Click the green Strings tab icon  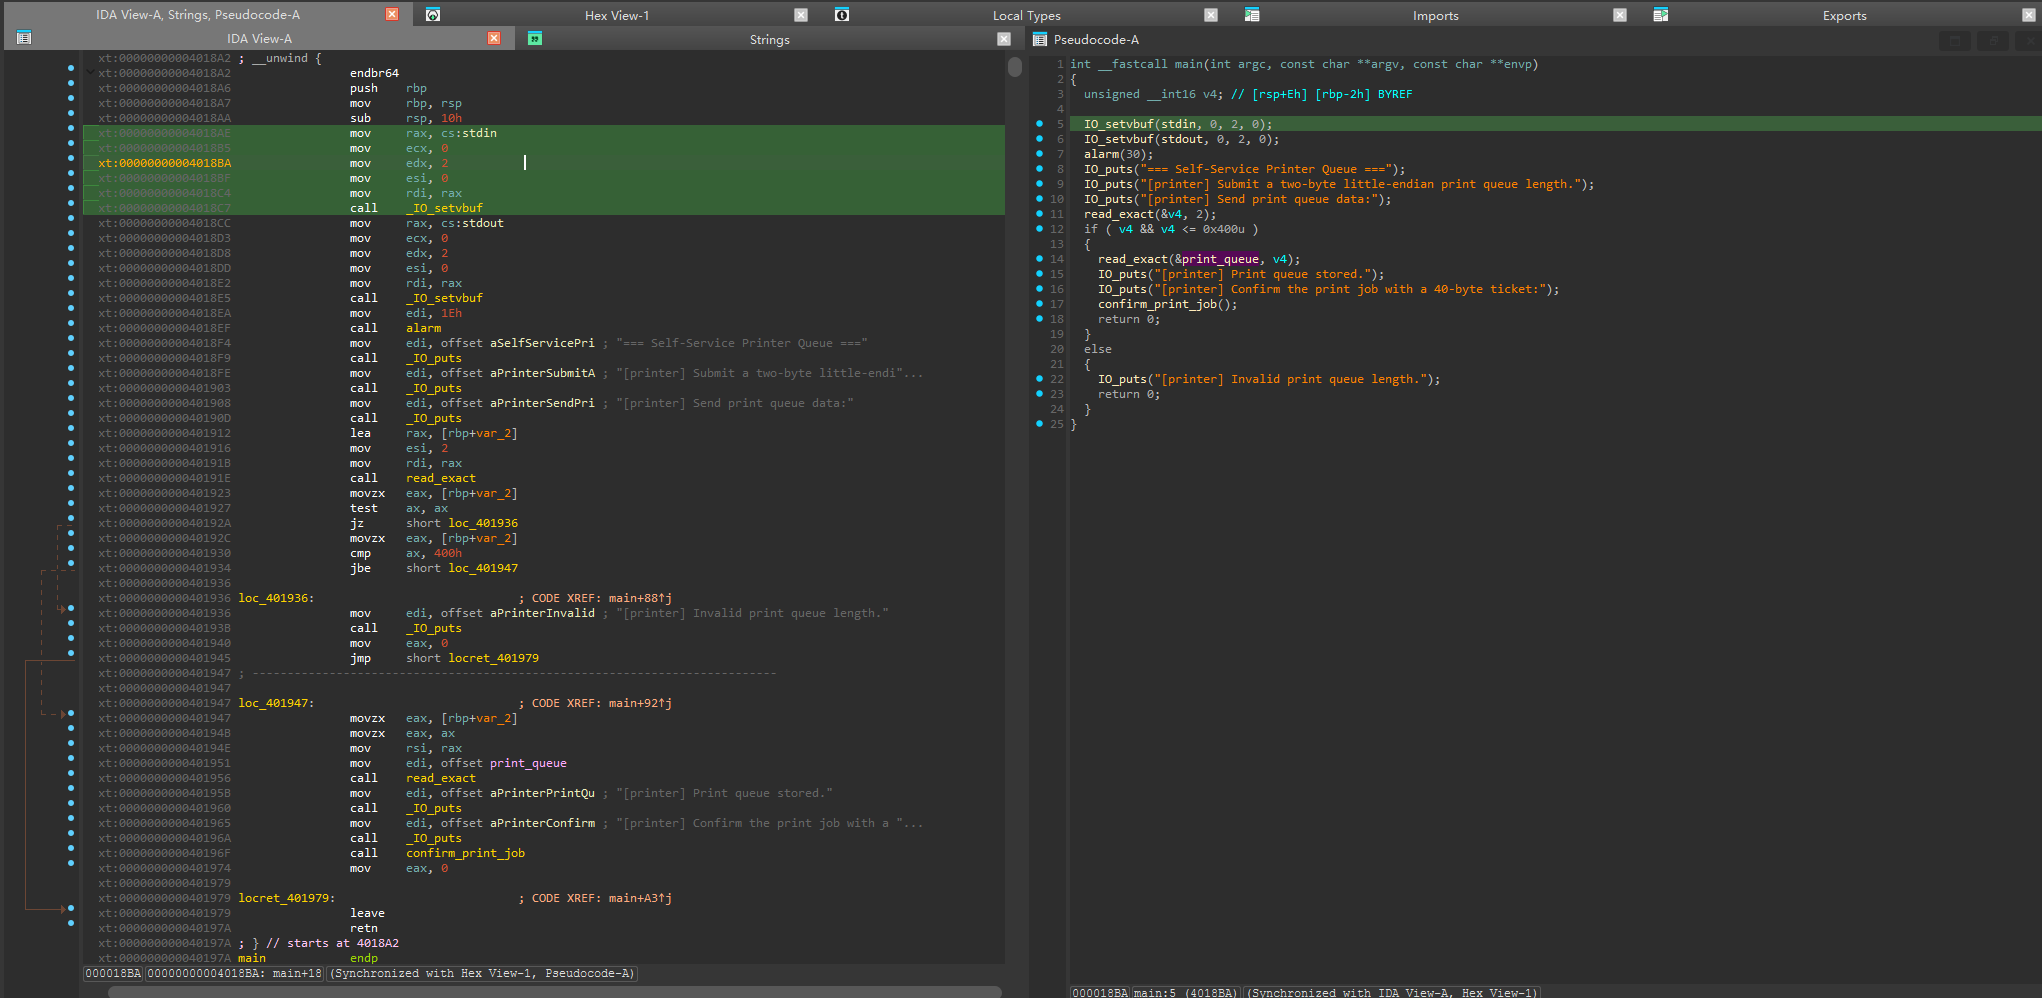pos(535,39)
